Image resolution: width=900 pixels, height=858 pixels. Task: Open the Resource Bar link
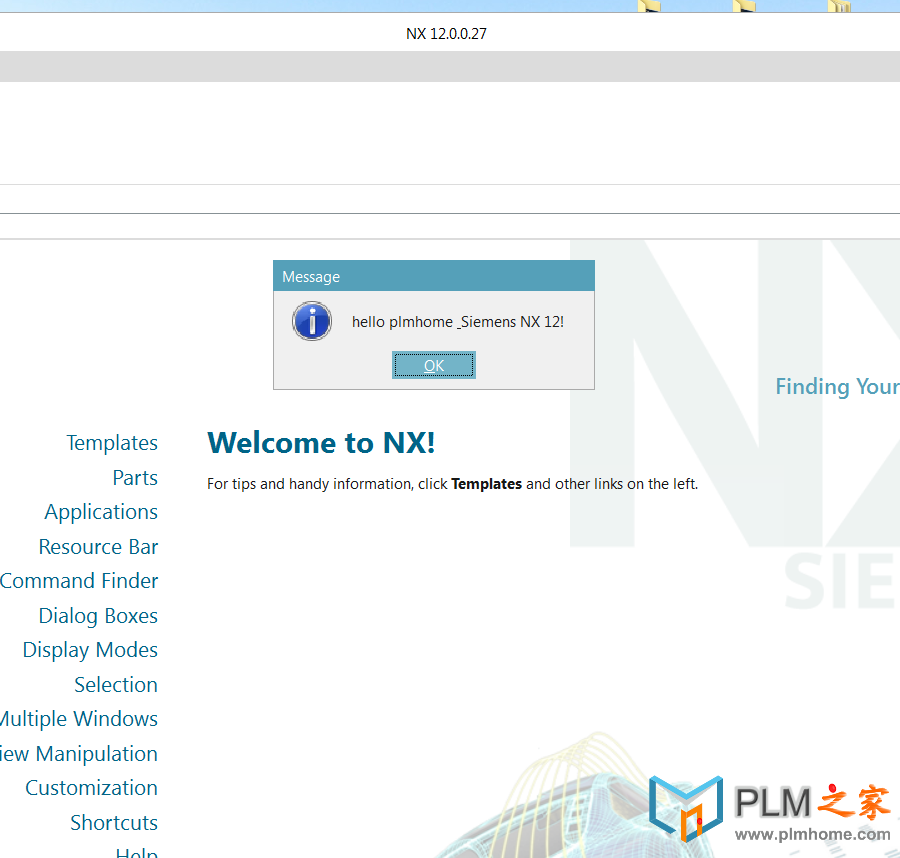tap(98, 547)
